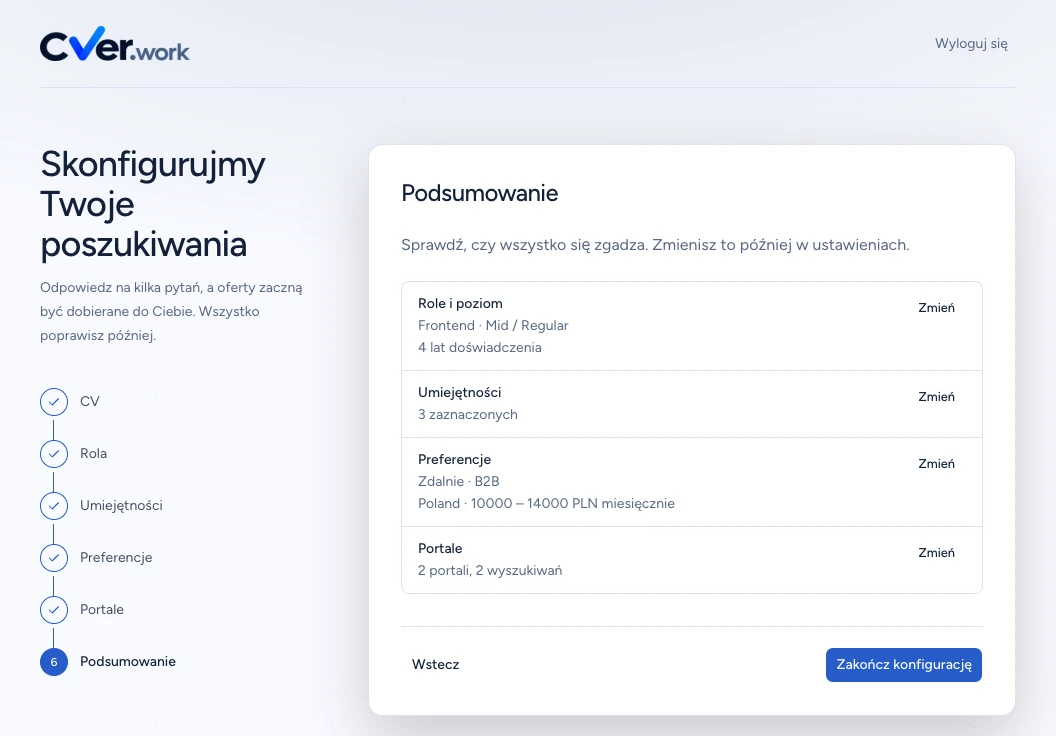
Task: Click the Odpowiedz na kilka pytań paragraph
Action: coord(171,311)
